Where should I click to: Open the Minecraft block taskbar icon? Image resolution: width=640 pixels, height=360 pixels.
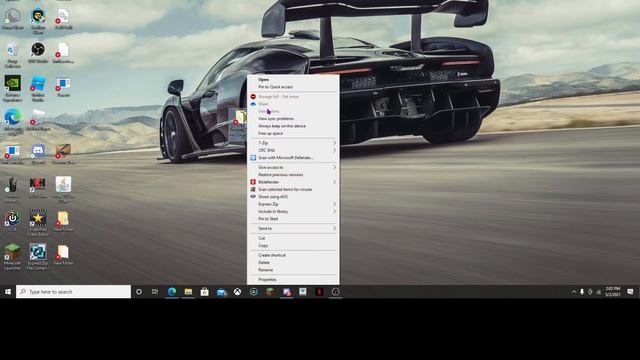[x=270, y=291]
